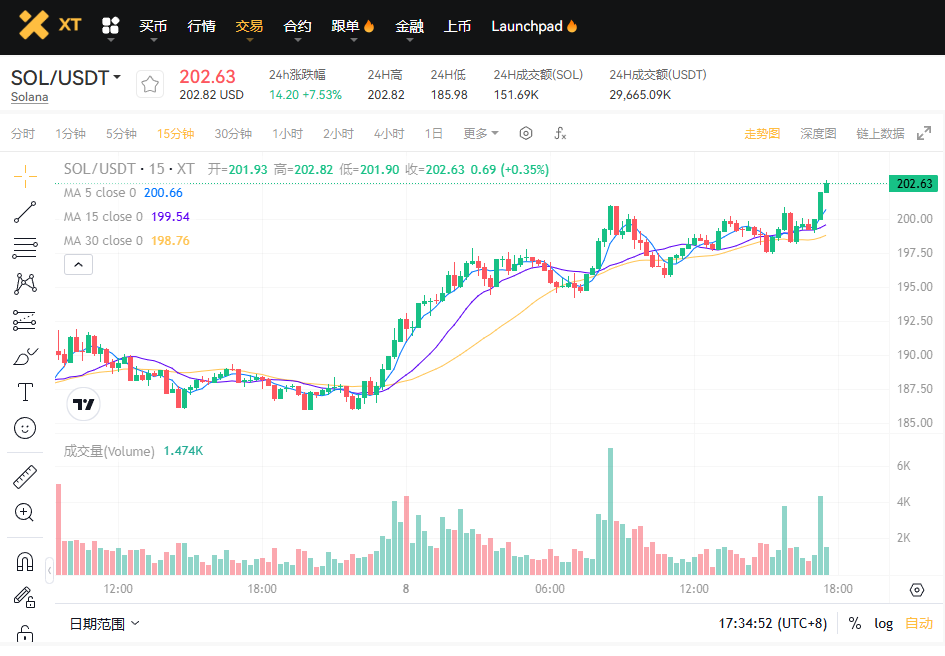945x656 pixels.
Task: Go to 行情 markets
Action: tap(201, 26)
